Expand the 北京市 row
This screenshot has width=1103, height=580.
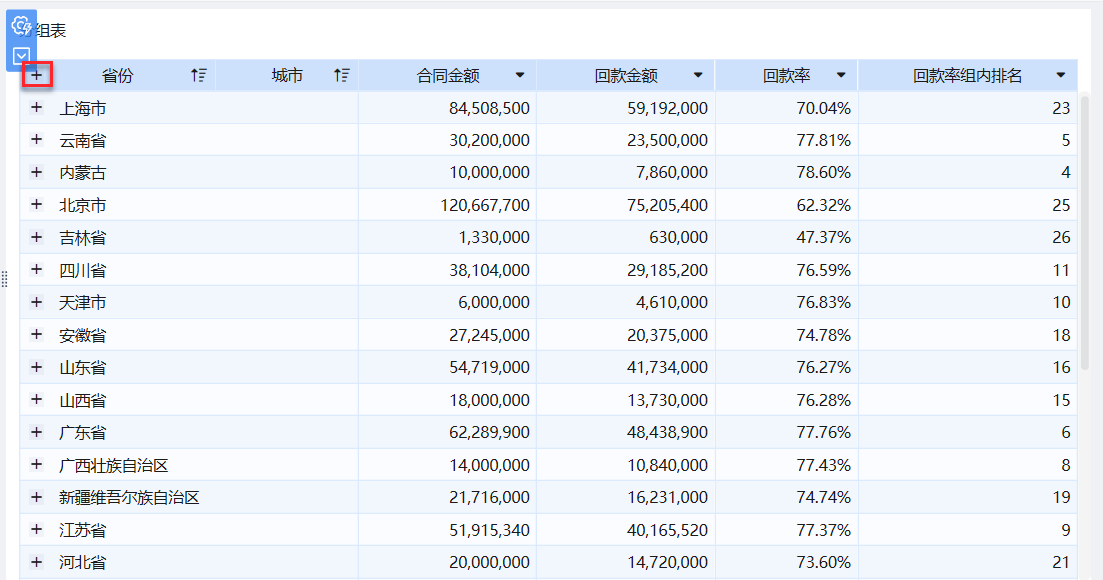(37, 205)
